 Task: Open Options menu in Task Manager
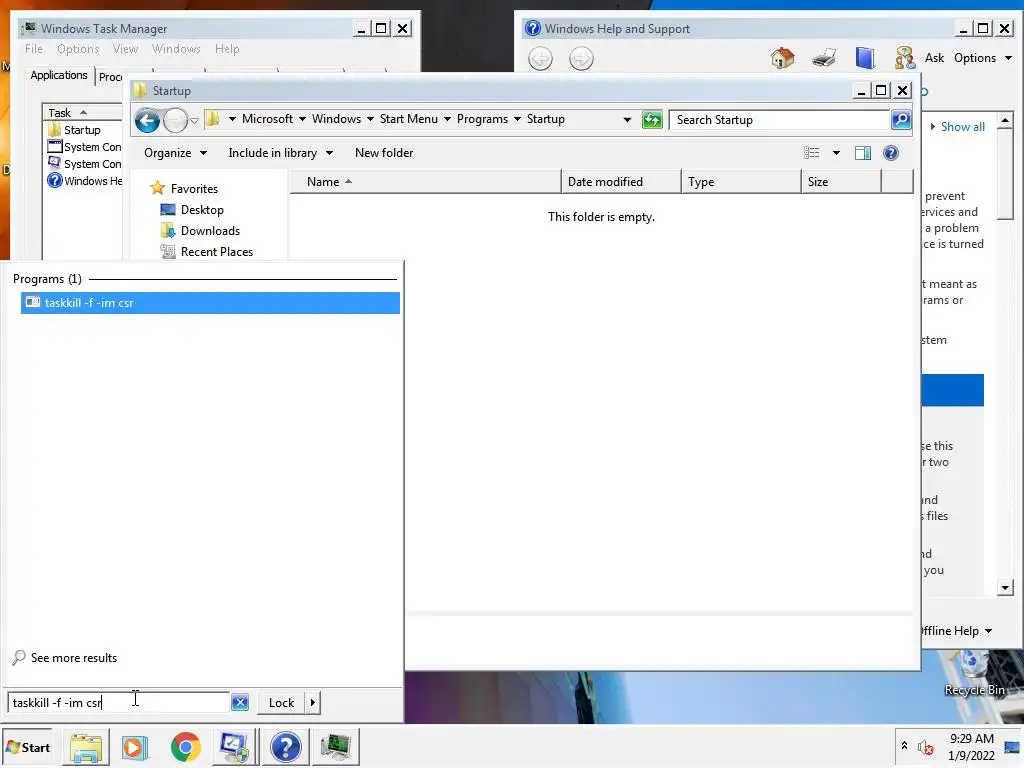tap(78, 49)
